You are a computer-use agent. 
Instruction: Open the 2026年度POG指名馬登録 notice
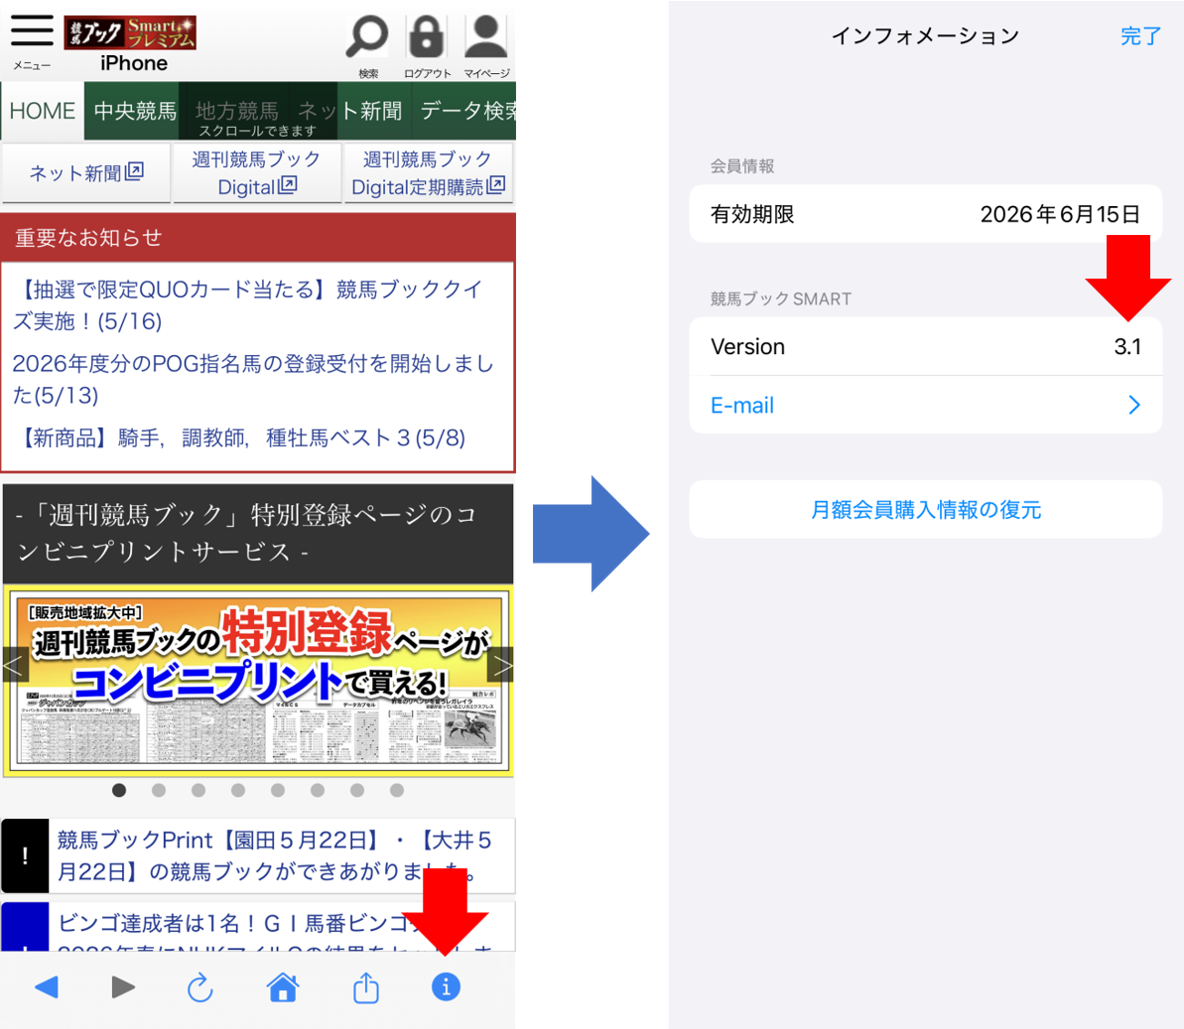(253, 379)
